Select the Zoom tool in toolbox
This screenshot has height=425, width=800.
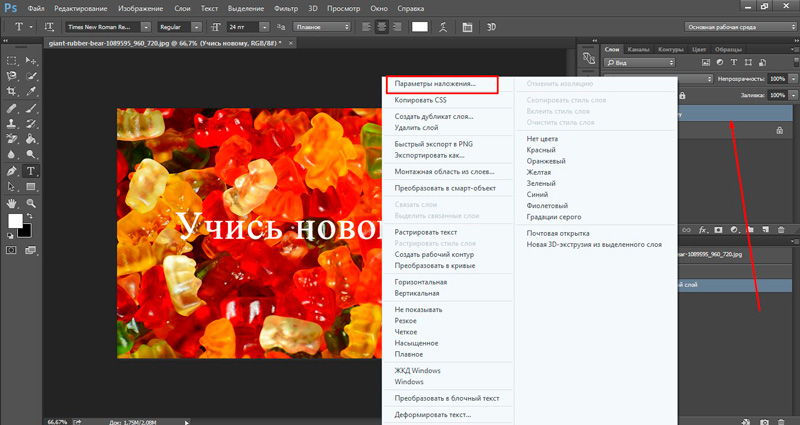point(30,202)
